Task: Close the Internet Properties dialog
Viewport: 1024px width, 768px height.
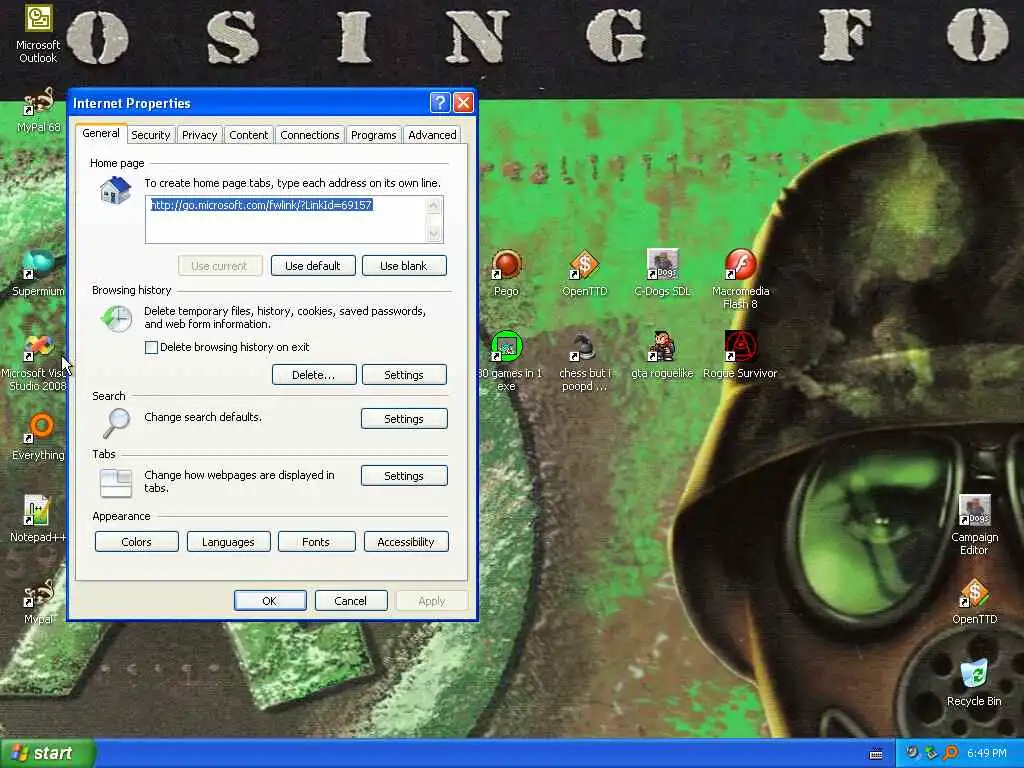Action: (463, 103)
